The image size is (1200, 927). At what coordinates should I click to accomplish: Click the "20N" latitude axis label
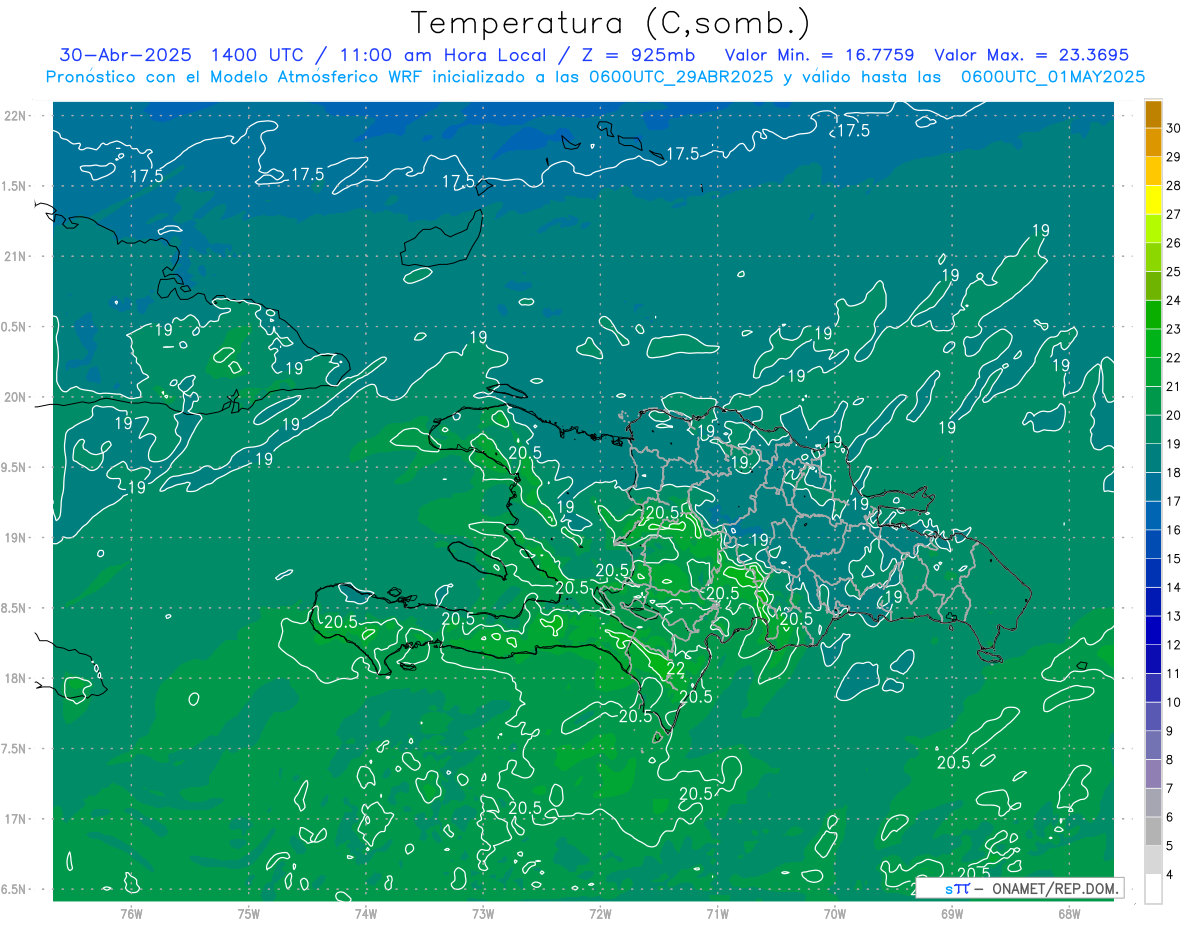[x=16, y=397]
